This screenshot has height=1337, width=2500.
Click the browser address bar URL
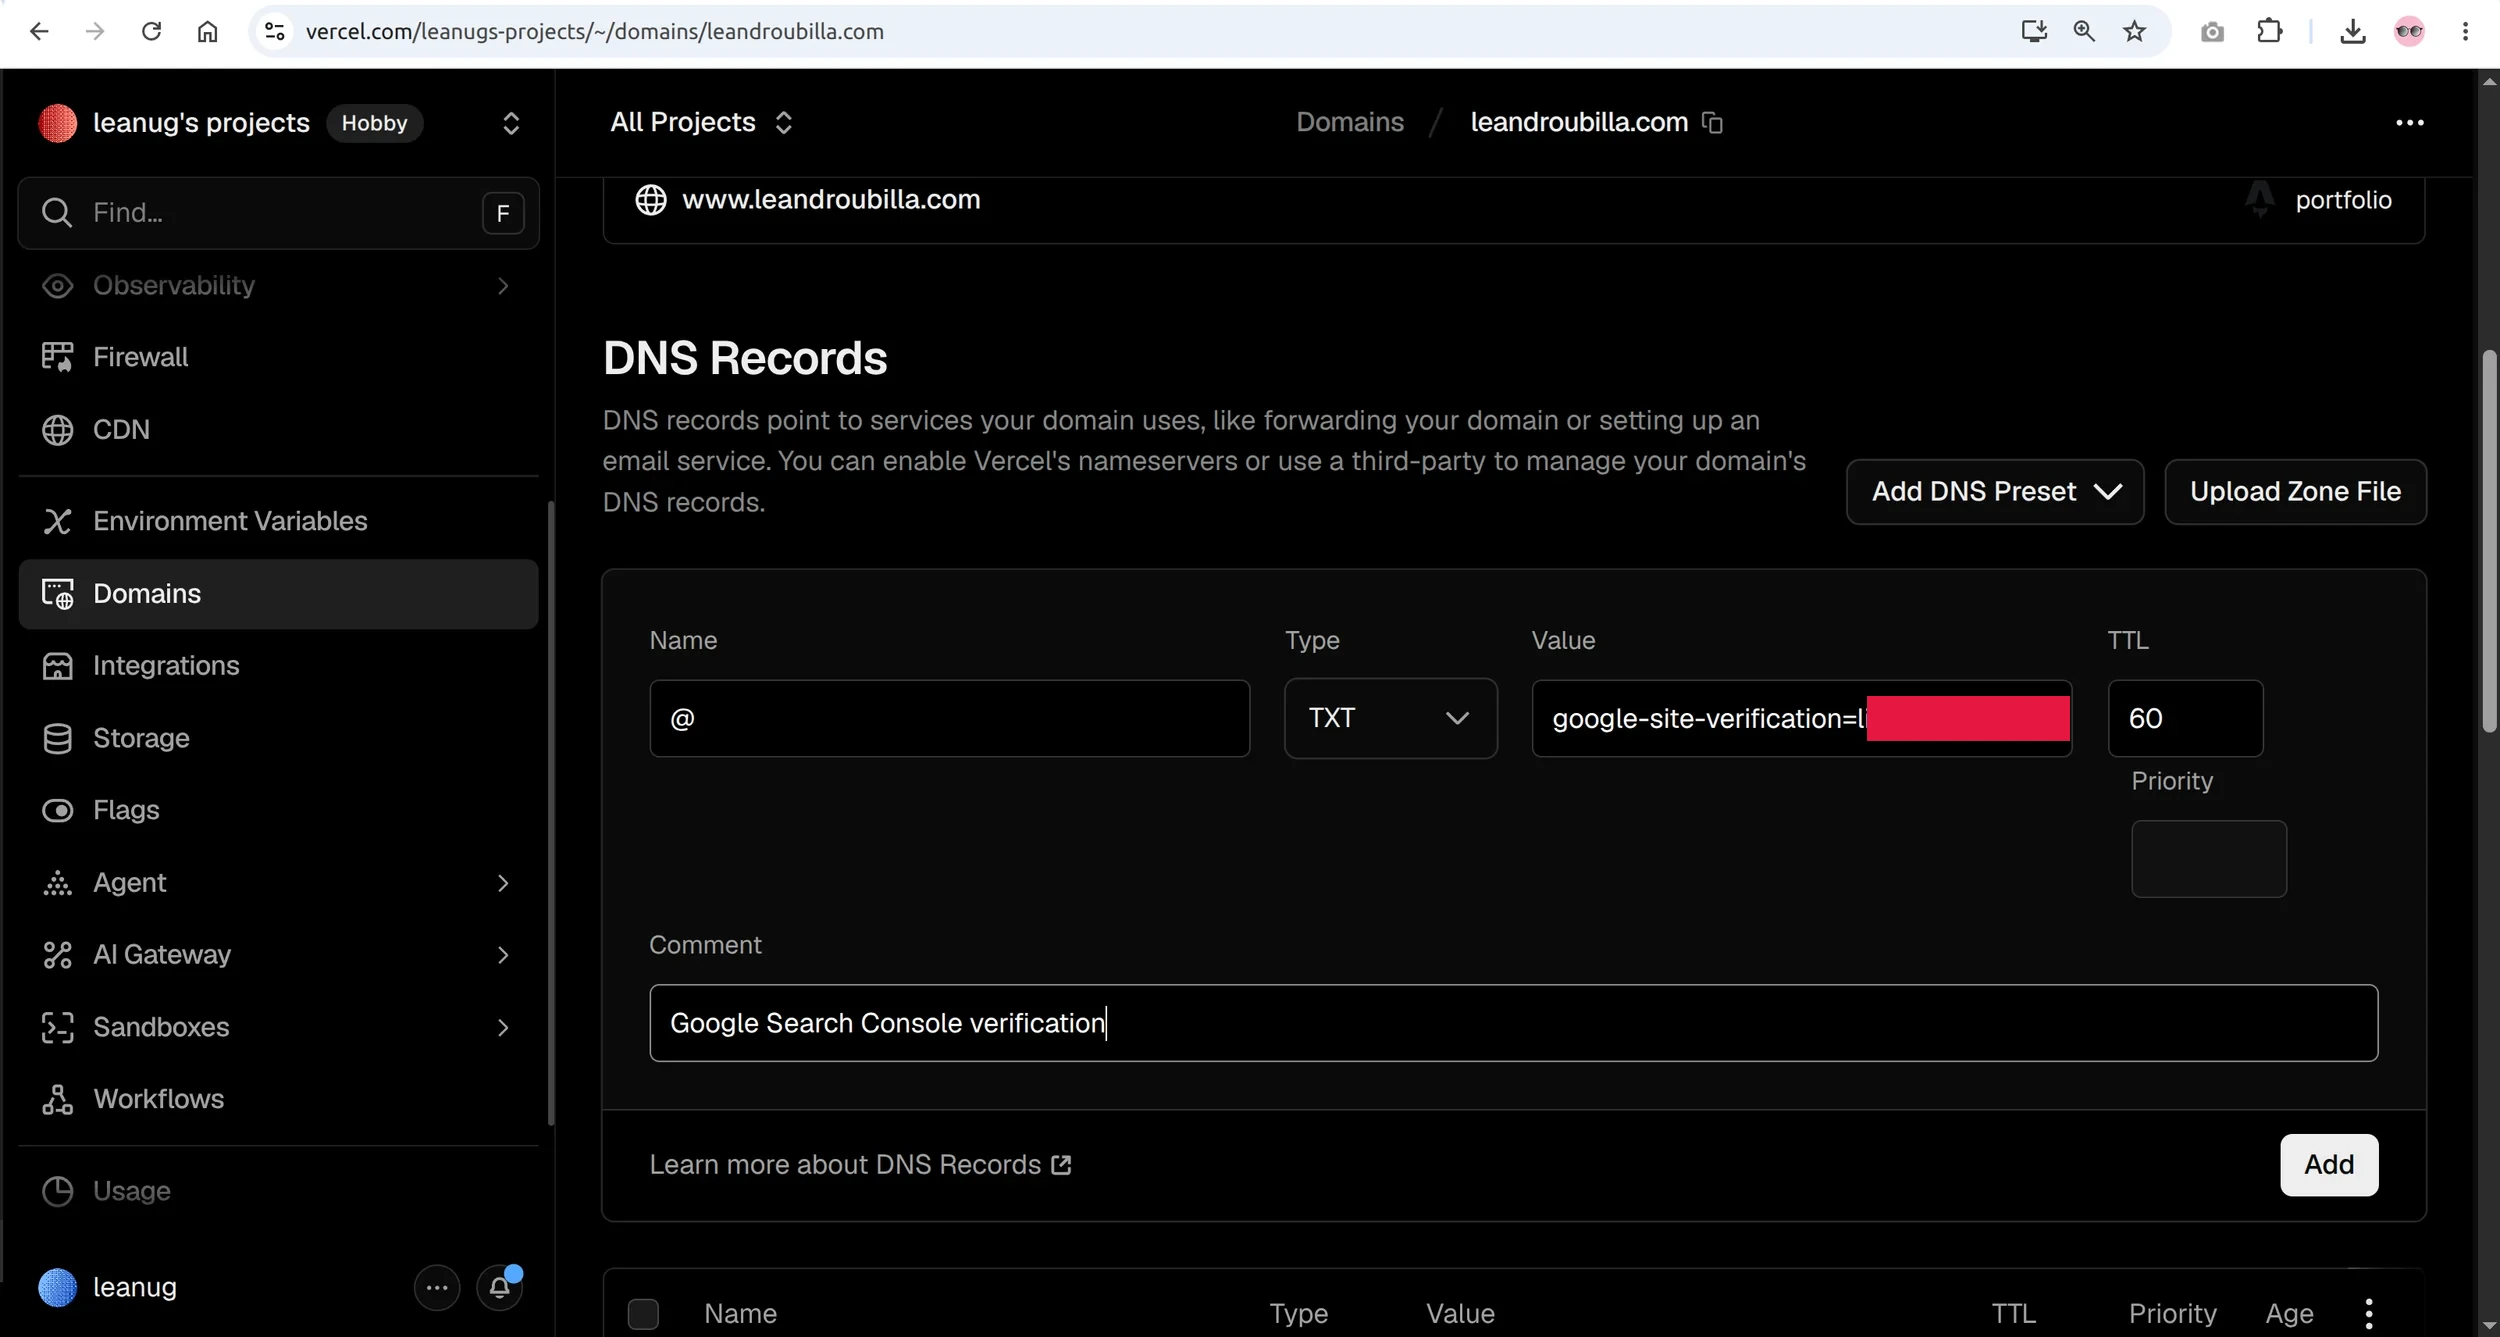(x=595, y=31)
